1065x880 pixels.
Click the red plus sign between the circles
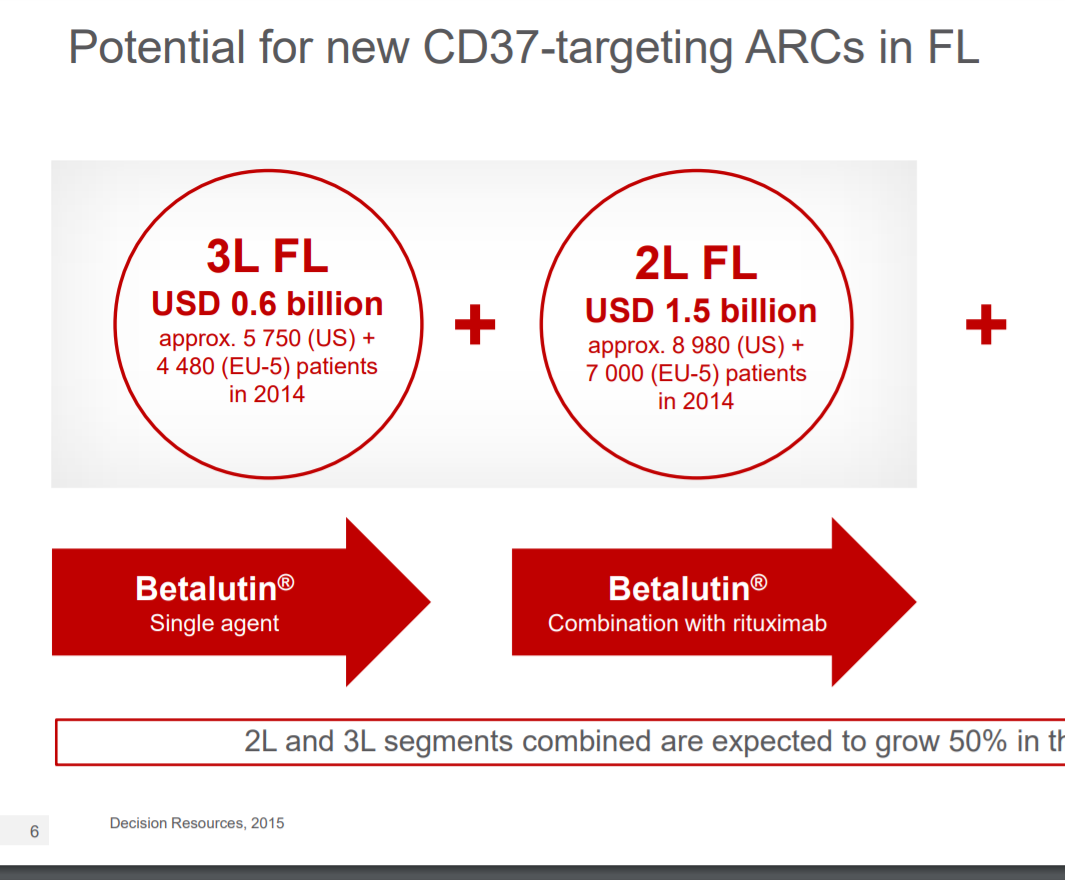coord(475,324)
